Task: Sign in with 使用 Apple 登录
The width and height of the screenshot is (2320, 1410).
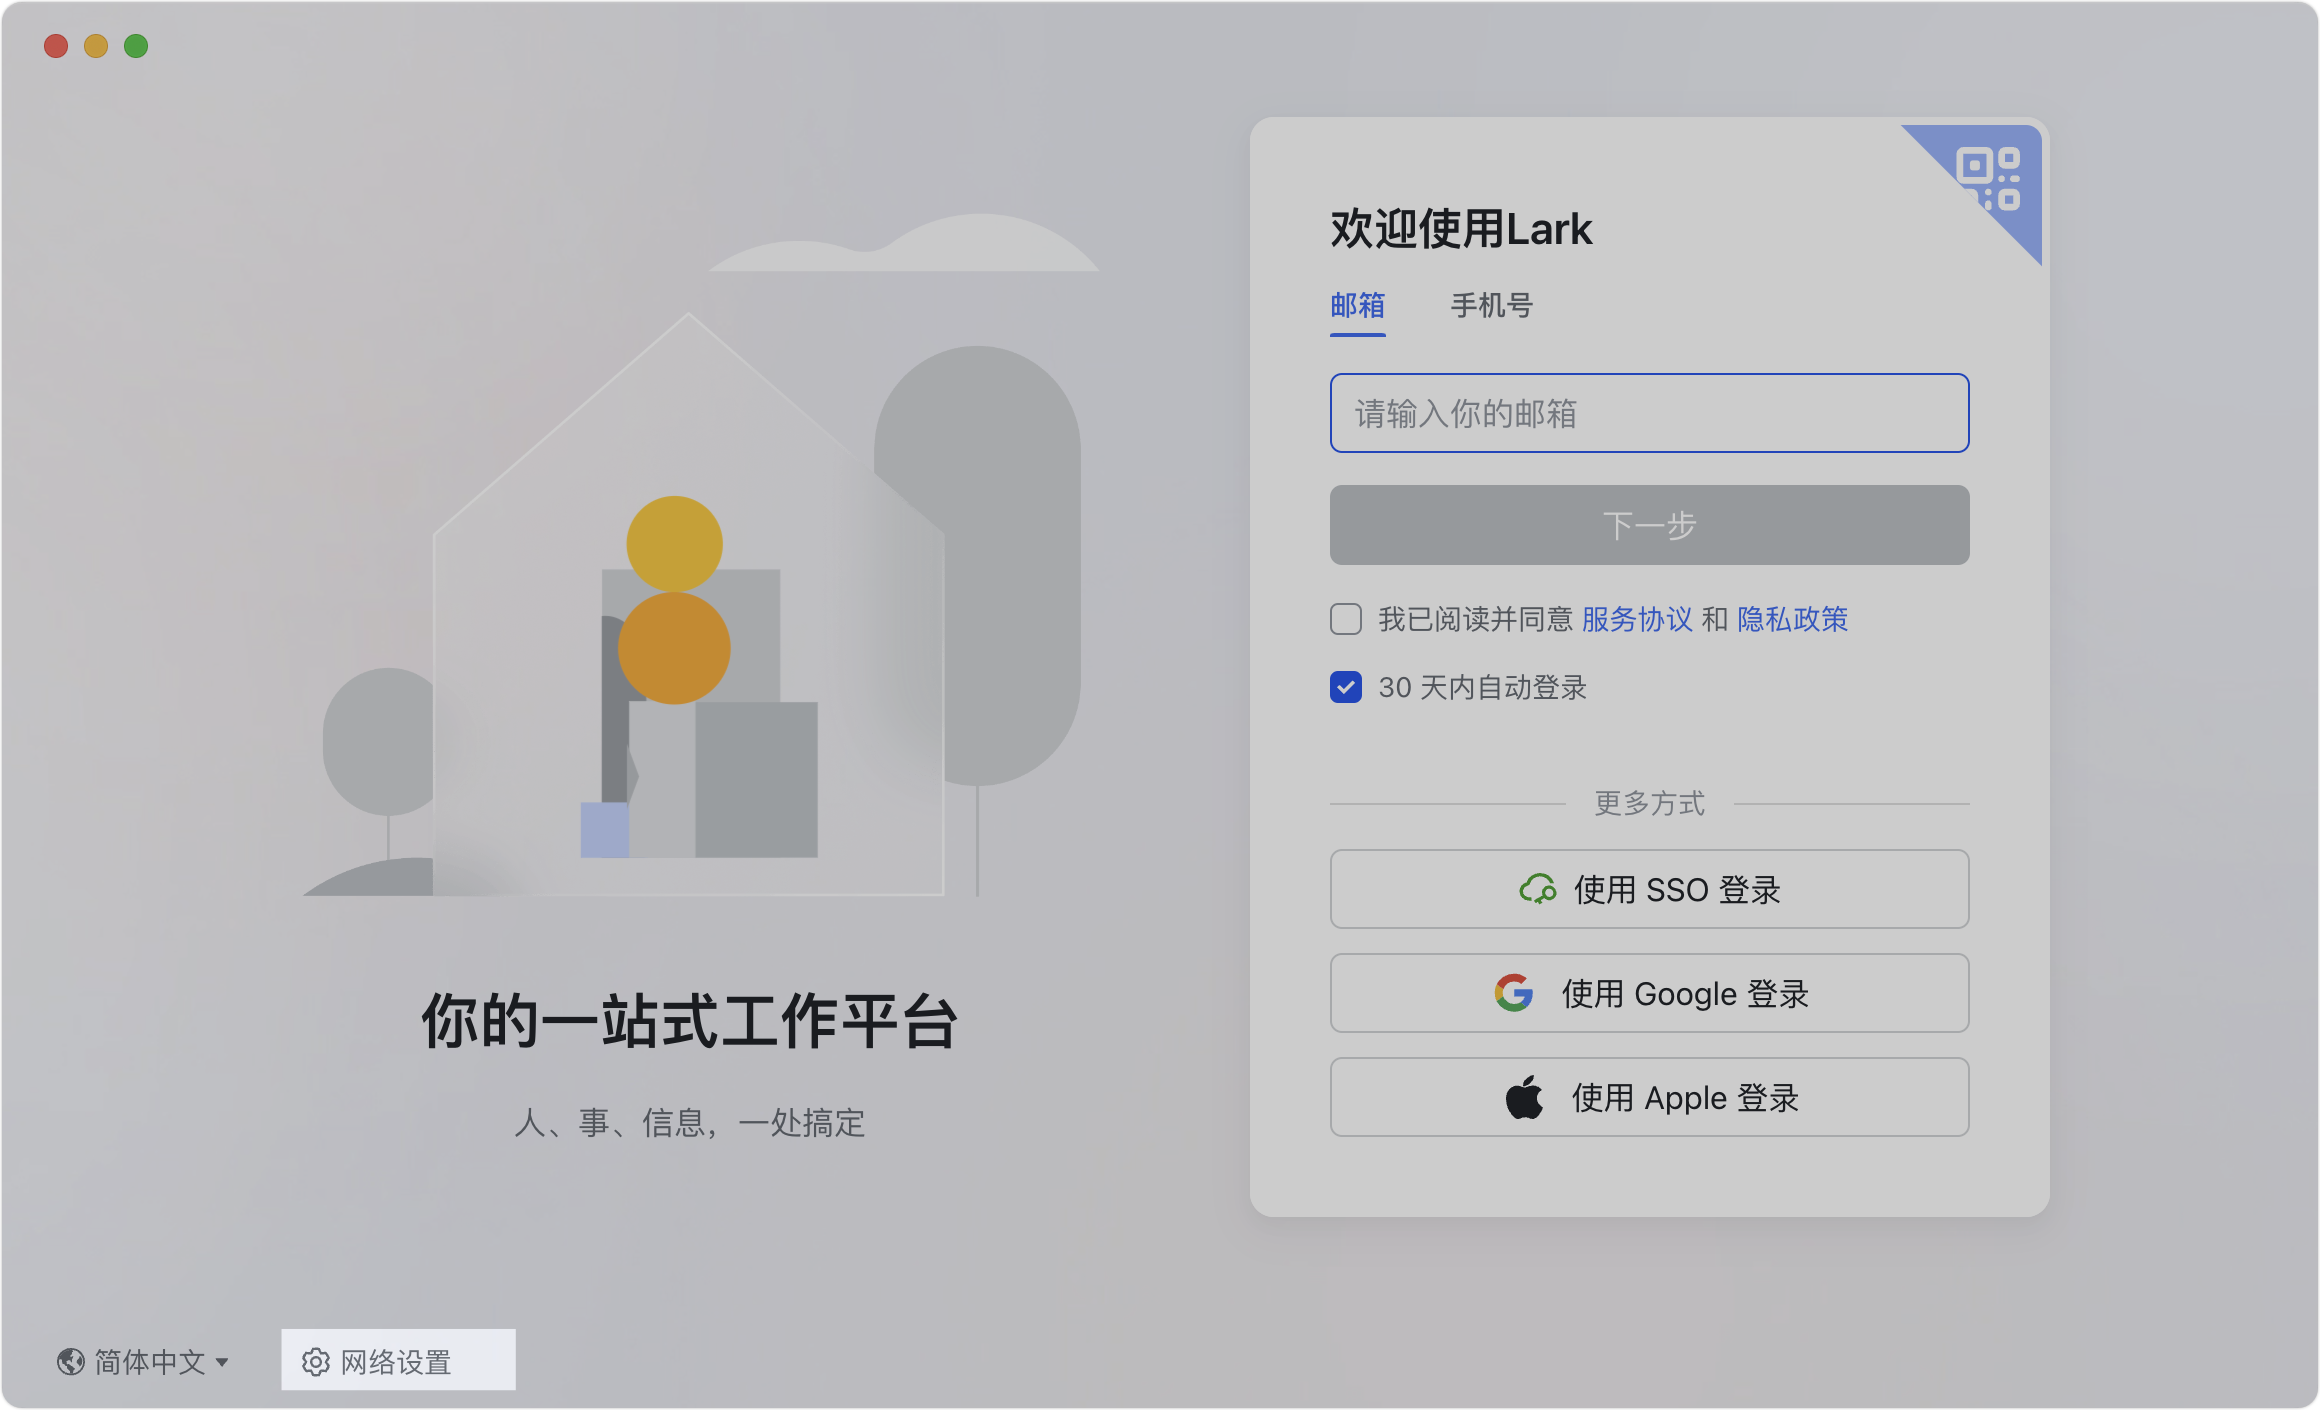Action: pos(1649,1097)
